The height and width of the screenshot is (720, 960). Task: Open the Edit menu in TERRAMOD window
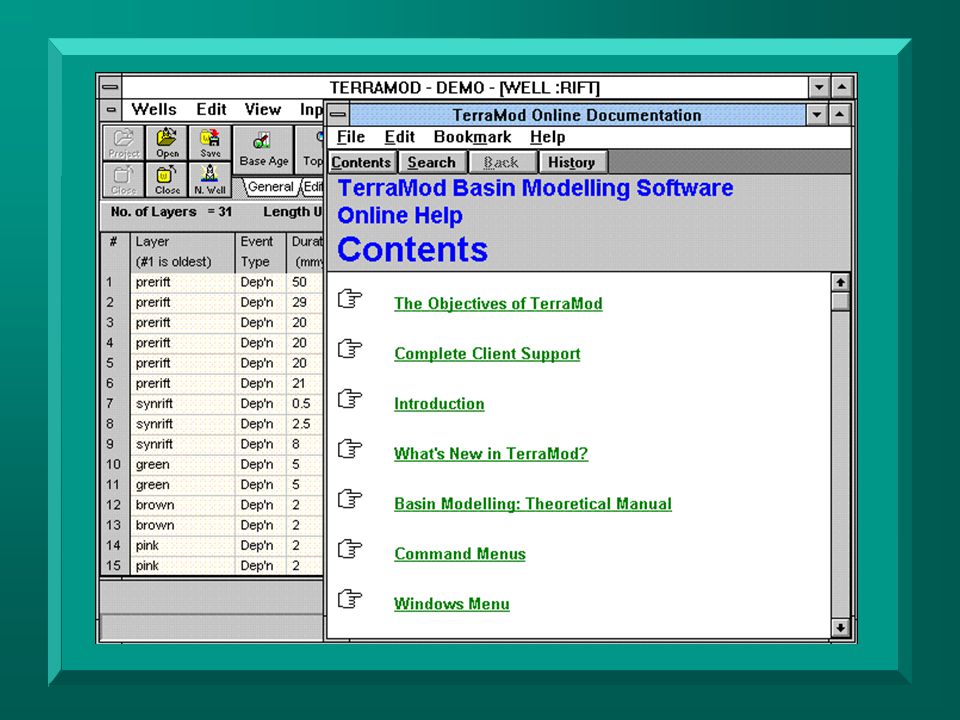(211, 110)
